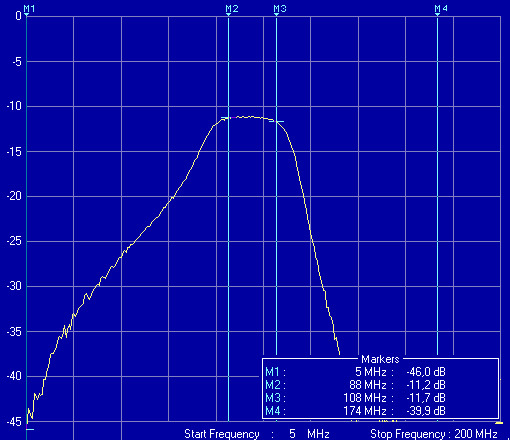Select the M1 marker triangle at top

[x=27, y=15]
